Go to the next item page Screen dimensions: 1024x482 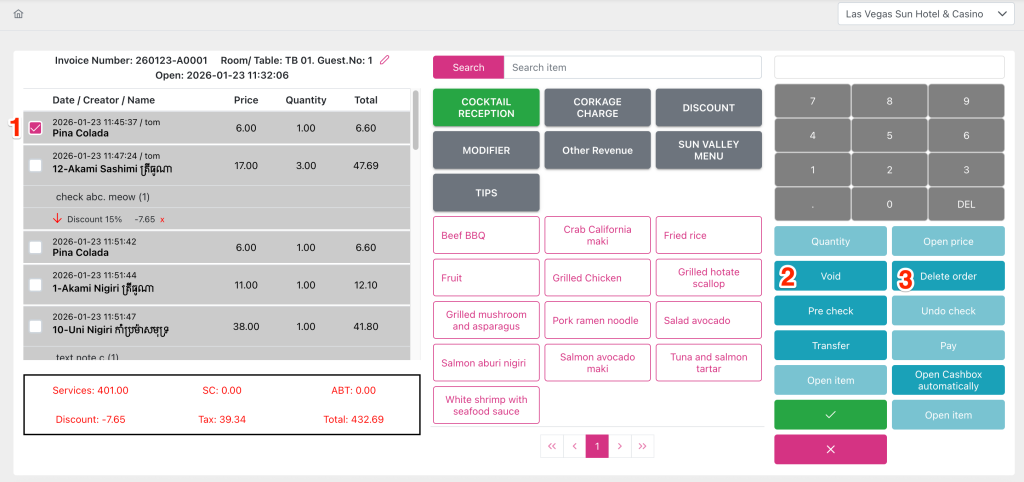[619, 446]
